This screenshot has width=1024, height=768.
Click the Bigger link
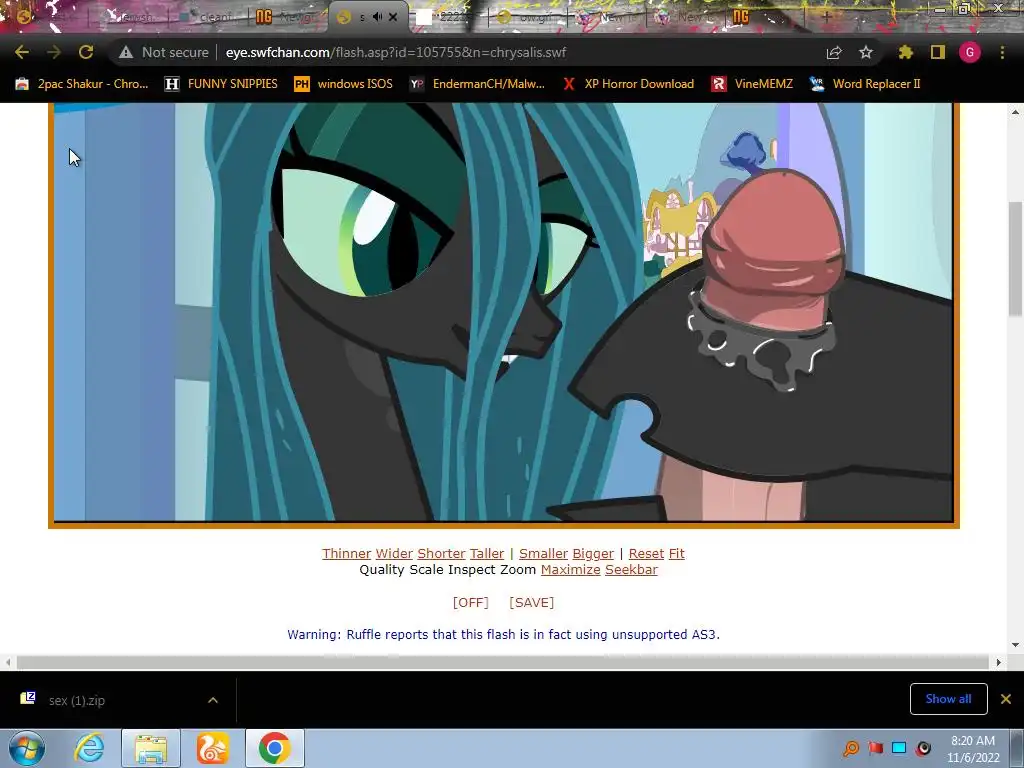point(593,554)
